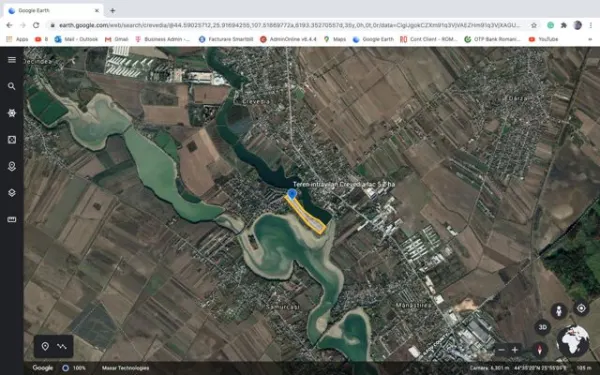600x375 pixels.
Task: Reload the Google Earth page
Action: point(36,25)
